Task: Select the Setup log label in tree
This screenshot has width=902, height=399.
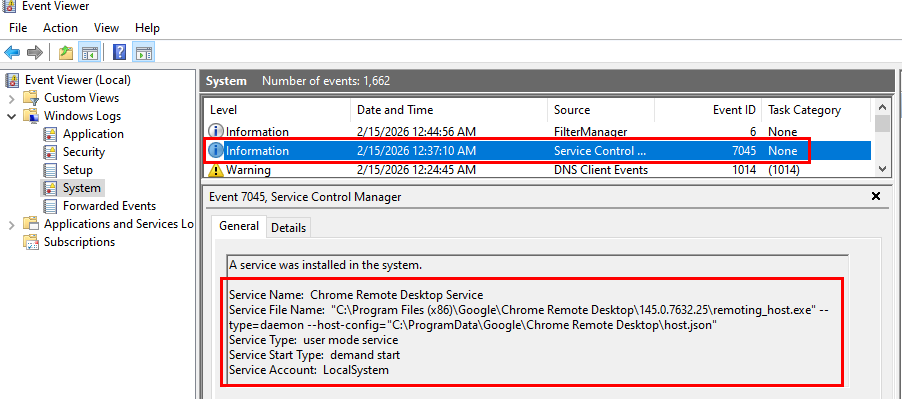Action: click(x=78, y=170)
